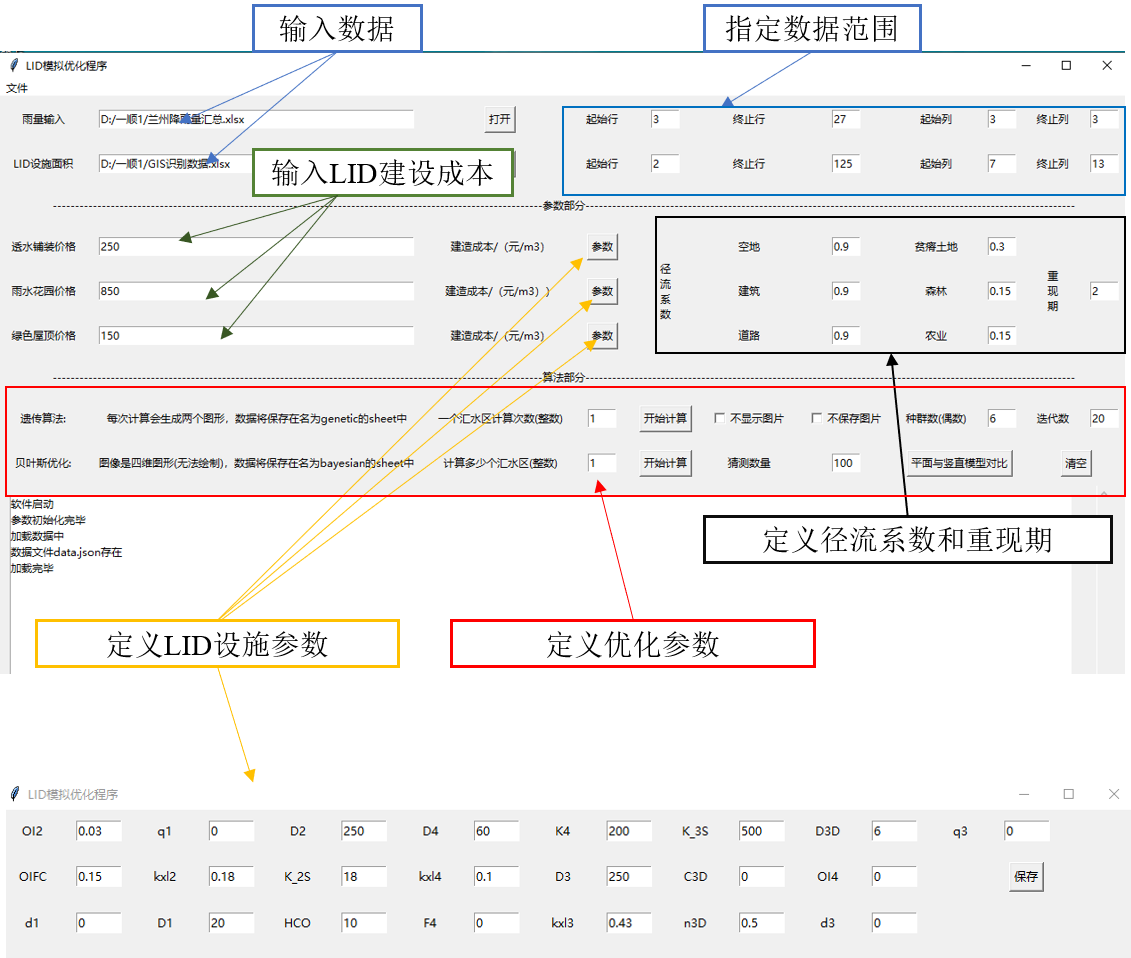Open 参数 settings for 雨水花园 garden
The width and height of the screenshot is (1131, 958).
pyautogui.click(x=602, y=291)
